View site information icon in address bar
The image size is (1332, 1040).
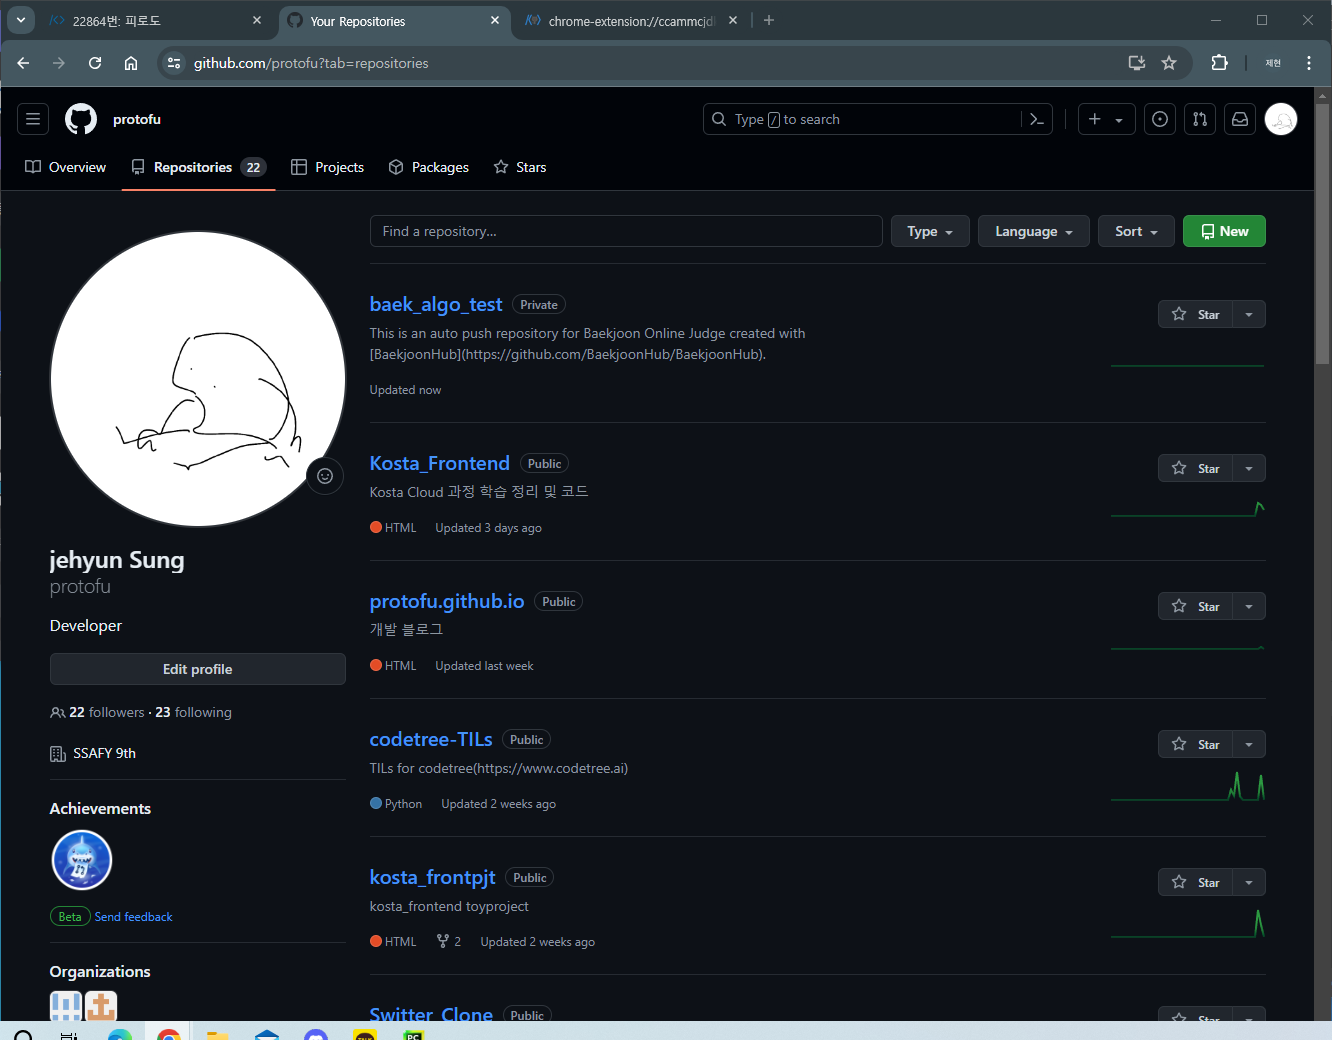174,63
